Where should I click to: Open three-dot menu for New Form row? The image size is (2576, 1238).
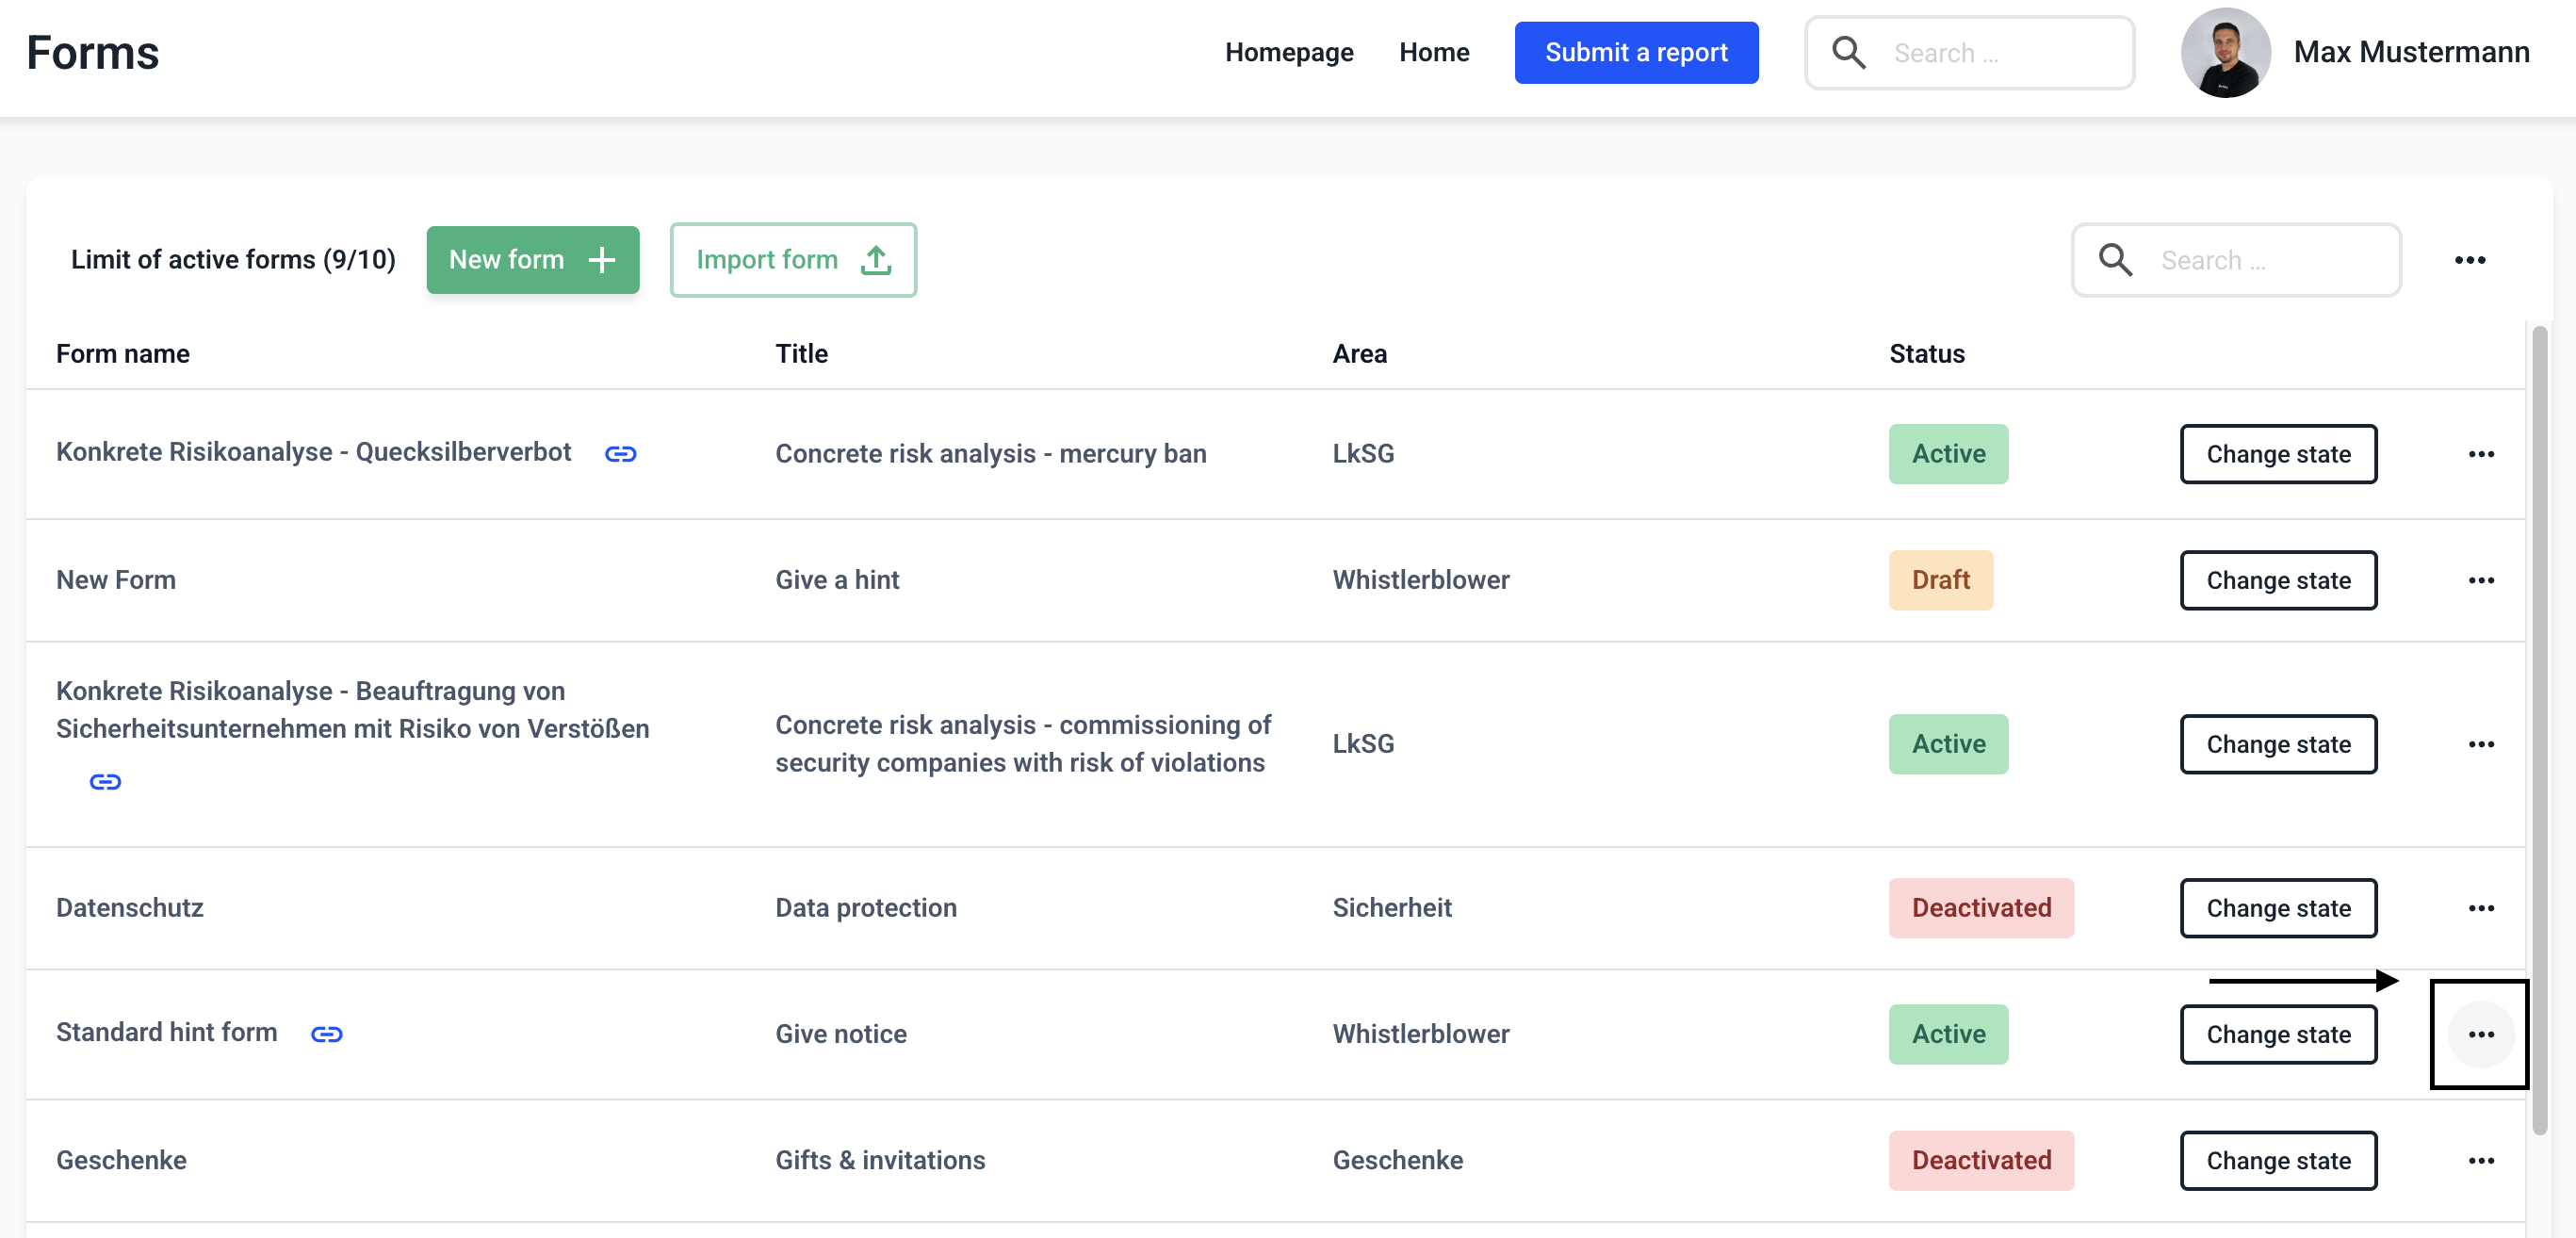[2480, 580]
